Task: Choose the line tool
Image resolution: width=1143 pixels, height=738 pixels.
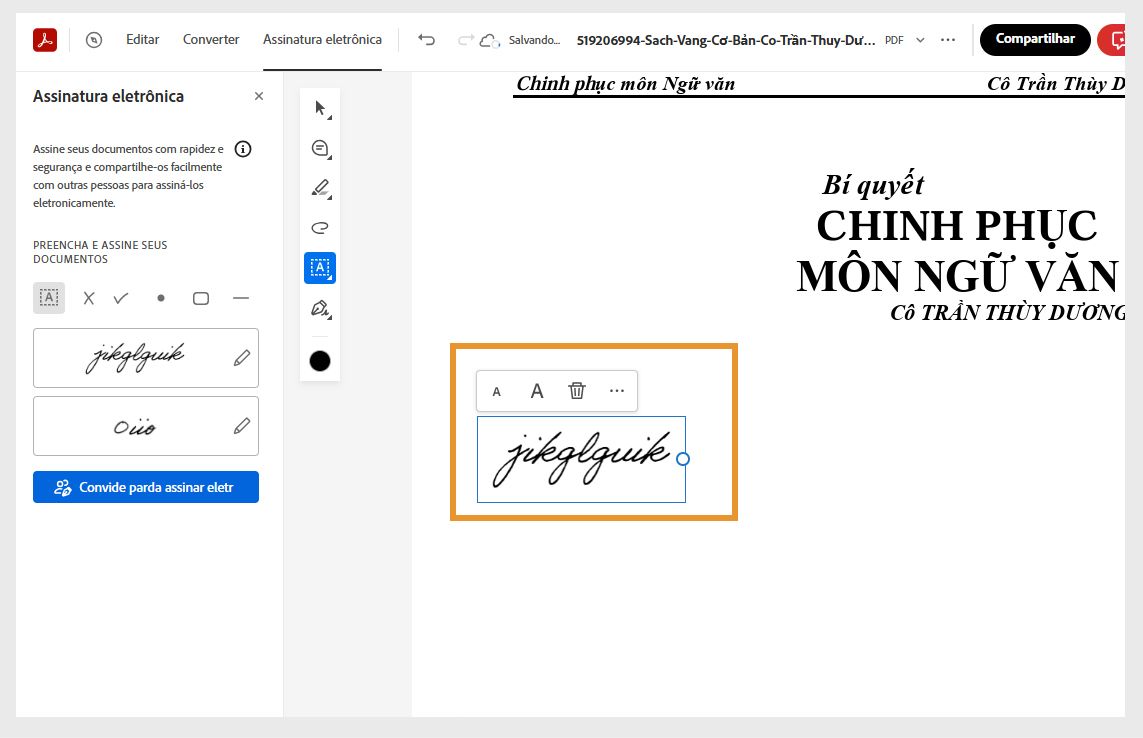Action: pyautogui.click(x=241, y=298)
